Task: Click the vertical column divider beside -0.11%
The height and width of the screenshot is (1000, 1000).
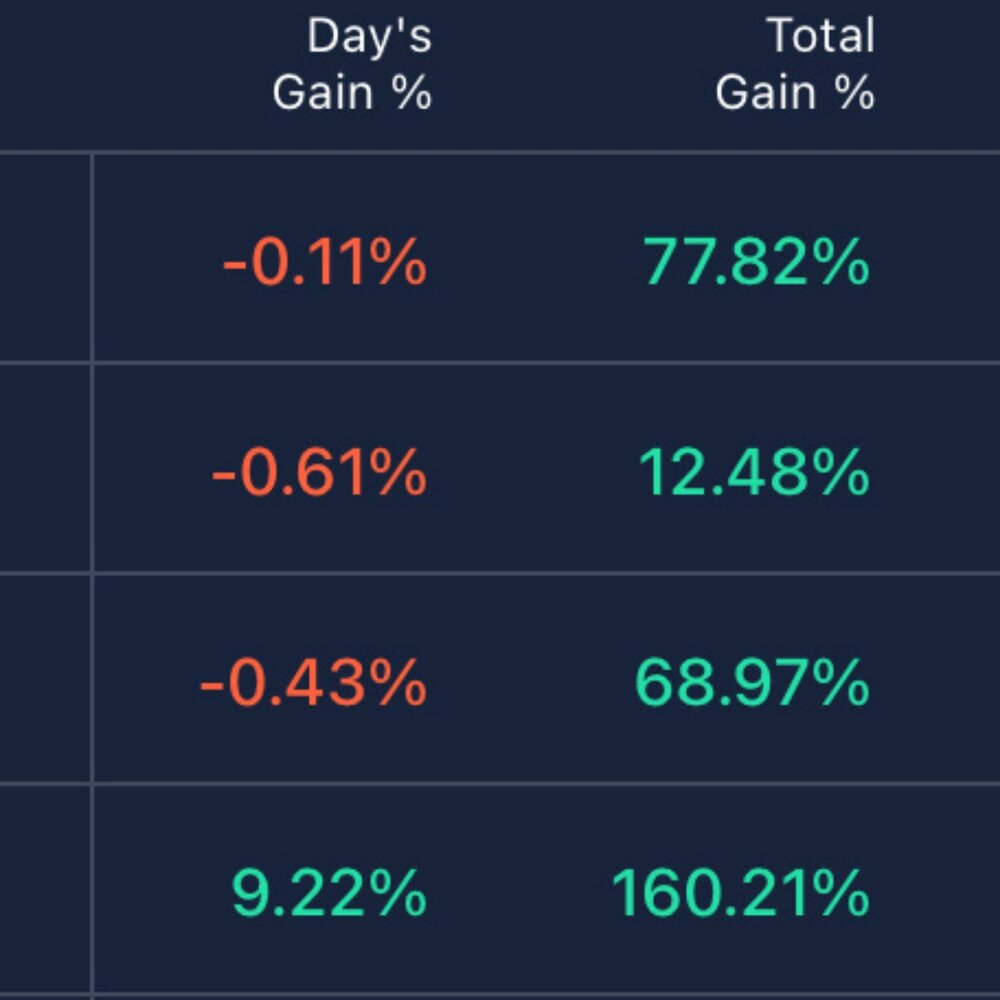Action: click(x=92, y=258)
